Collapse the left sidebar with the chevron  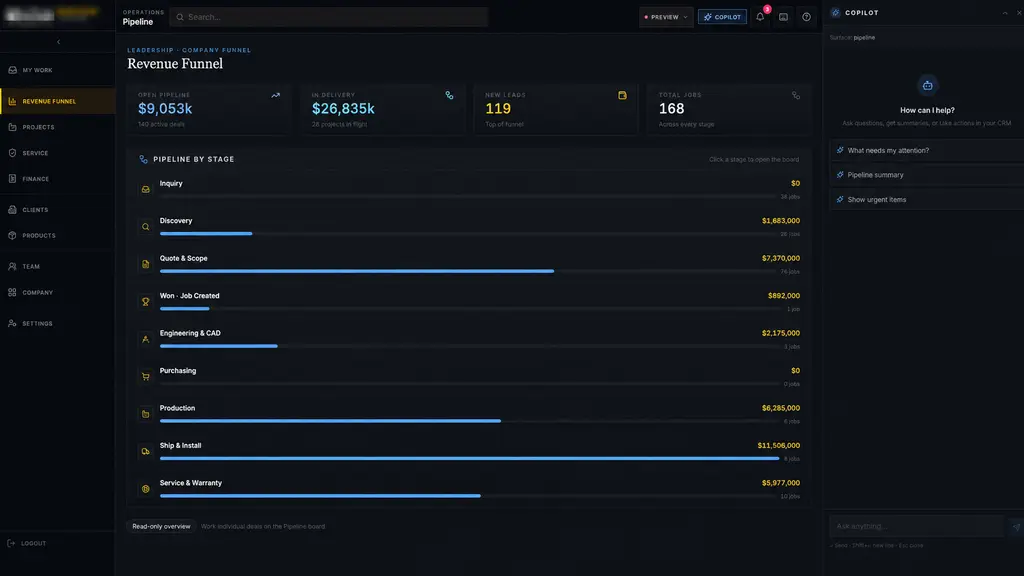58,42
